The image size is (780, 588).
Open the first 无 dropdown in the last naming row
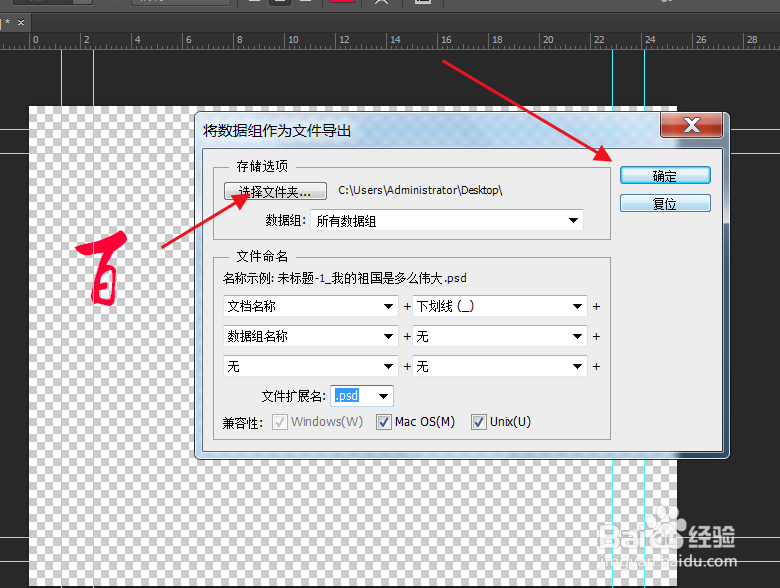[x=310, y=367]
